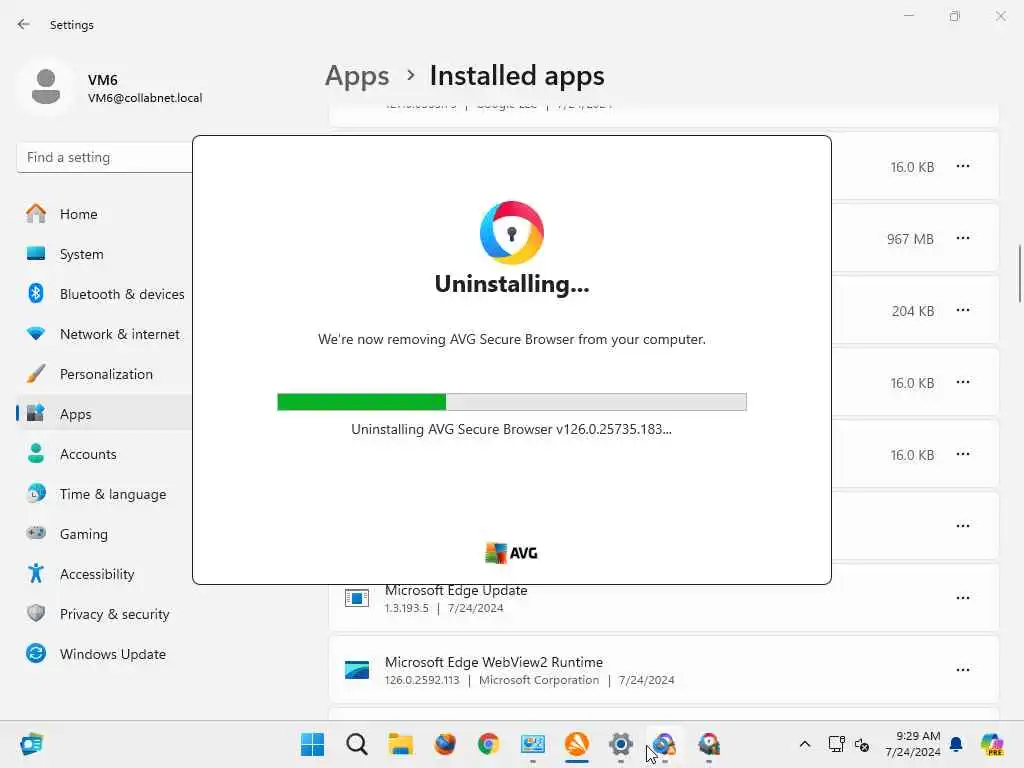Image resolution: width=1024 pixels, height=768 pixels.
Task: Open Privacy & security settings
Action: (x=104, y=614)
